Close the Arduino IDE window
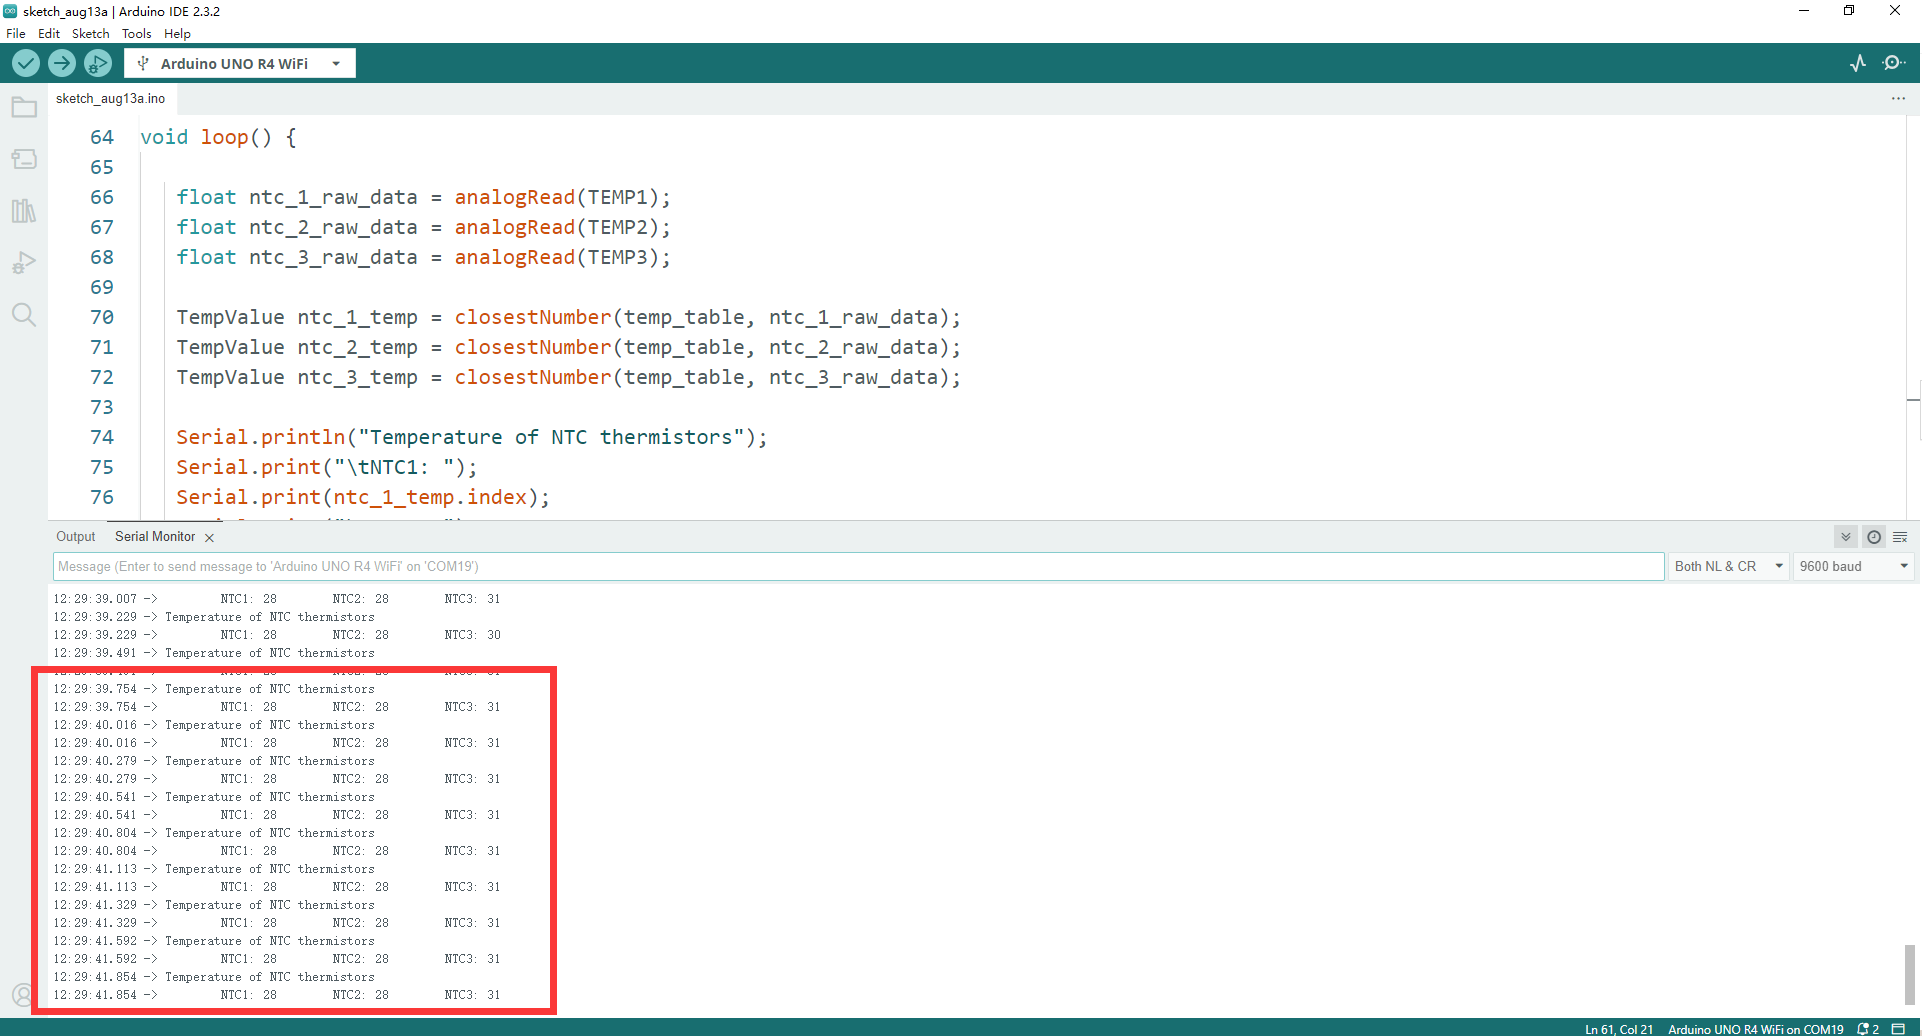Viewport: 1922px width, 1036px height. [x=1895, y=11]
